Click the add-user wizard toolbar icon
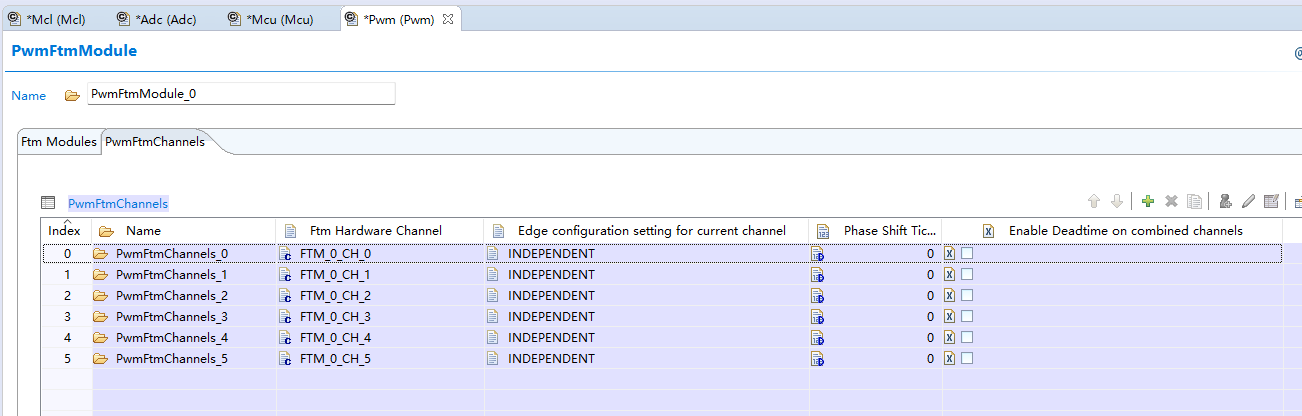This screenshot has height=416, width=1302. click(1224, 202)
